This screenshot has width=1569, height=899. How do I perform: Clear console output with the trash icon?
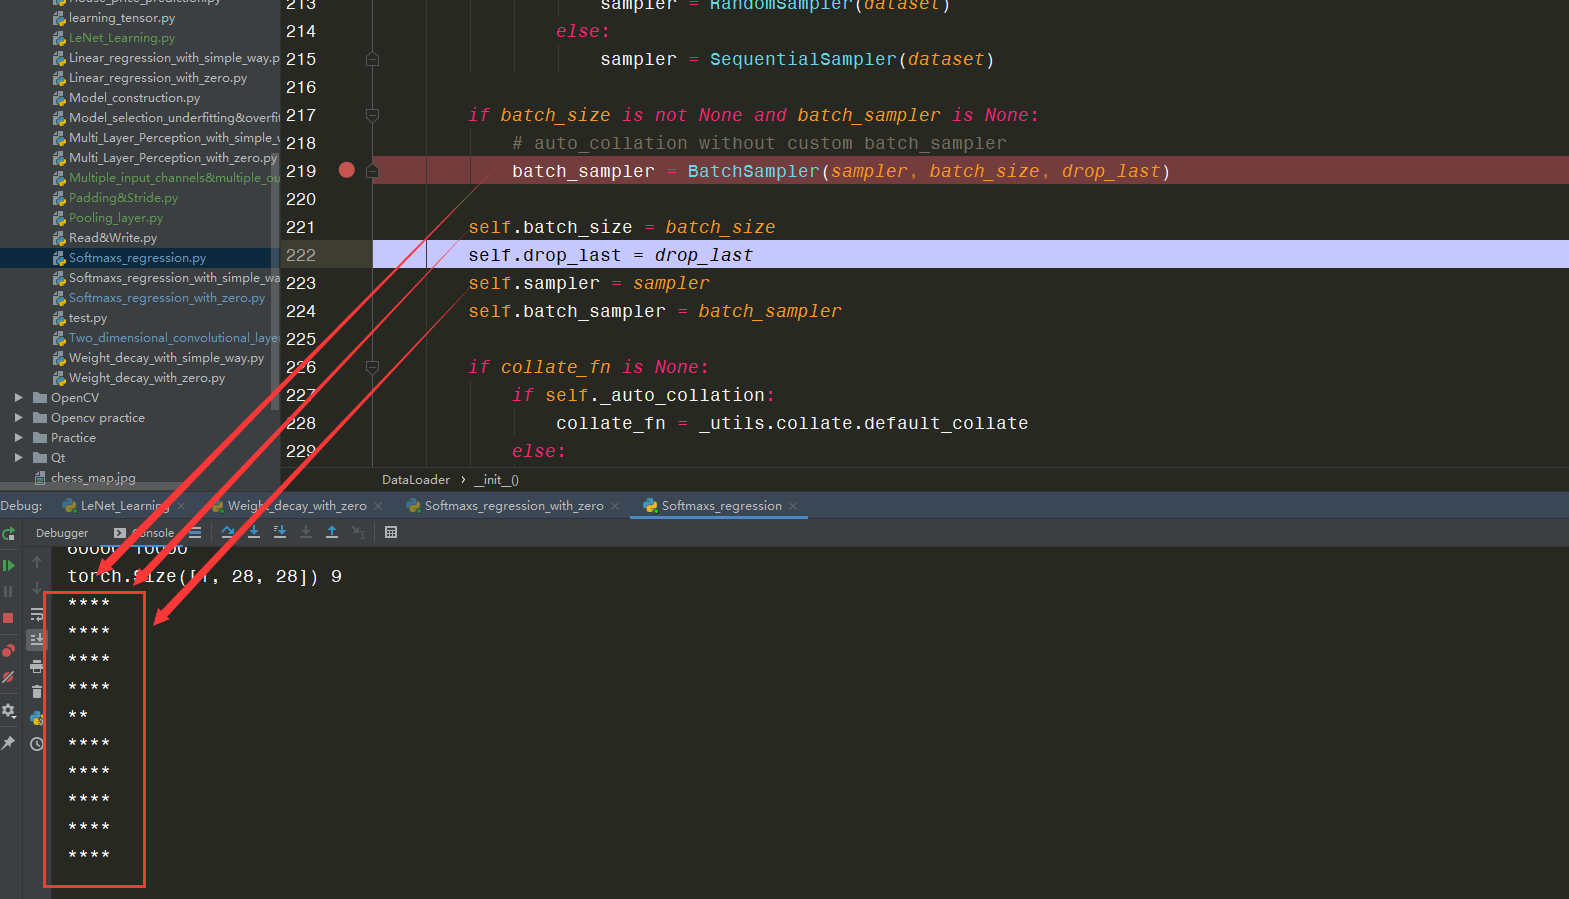coord(37,692)
